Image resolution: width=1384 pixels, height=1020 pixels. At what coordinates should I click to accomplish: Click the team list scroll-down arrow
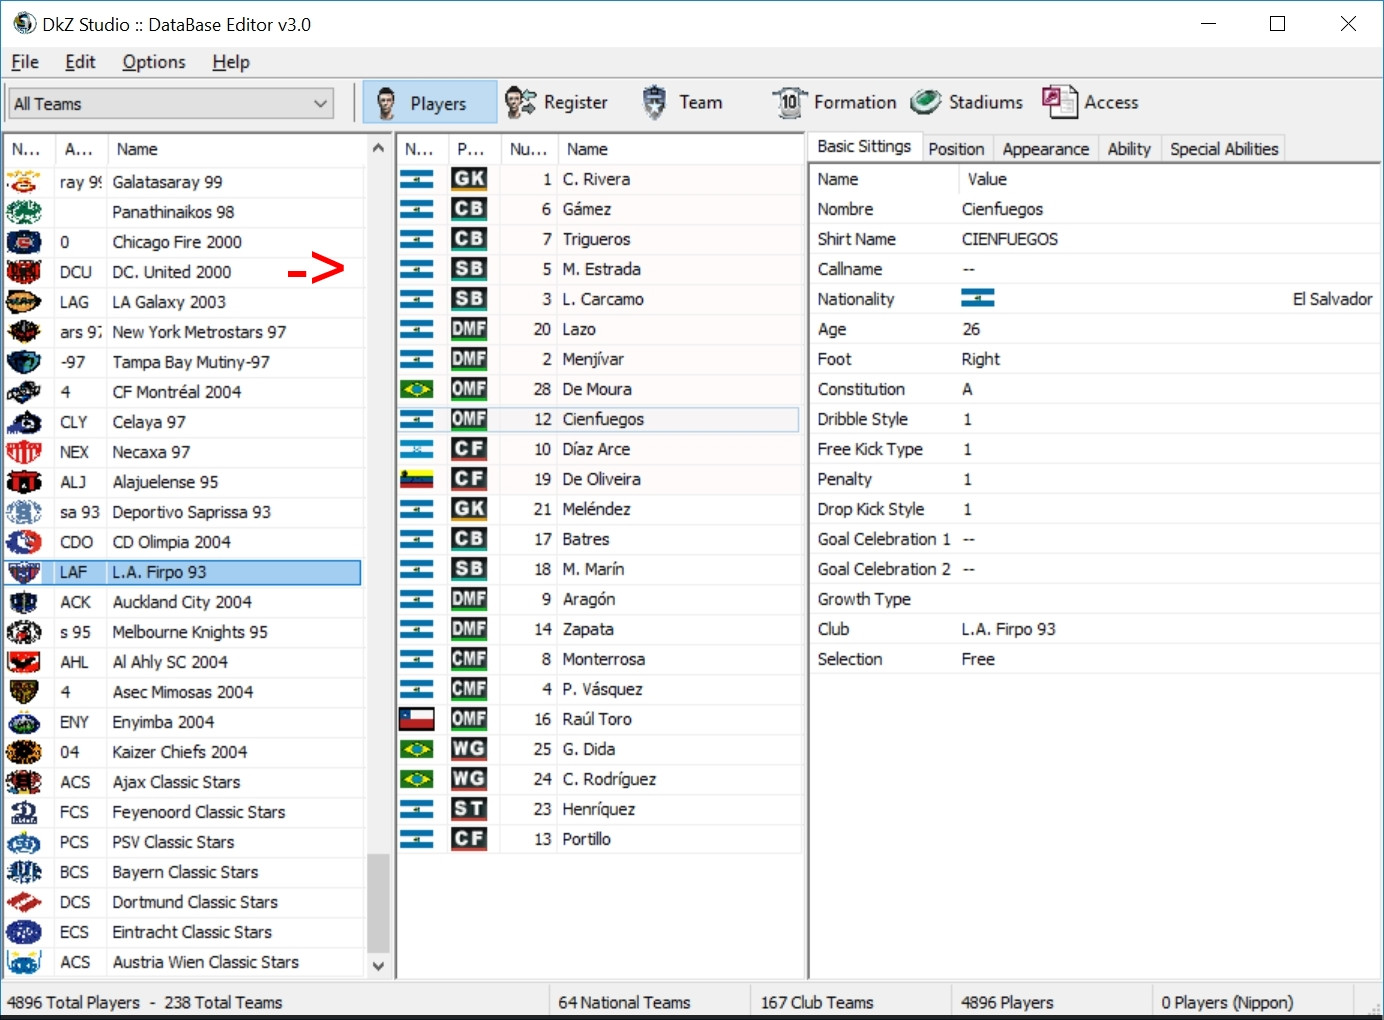point(378,966)
